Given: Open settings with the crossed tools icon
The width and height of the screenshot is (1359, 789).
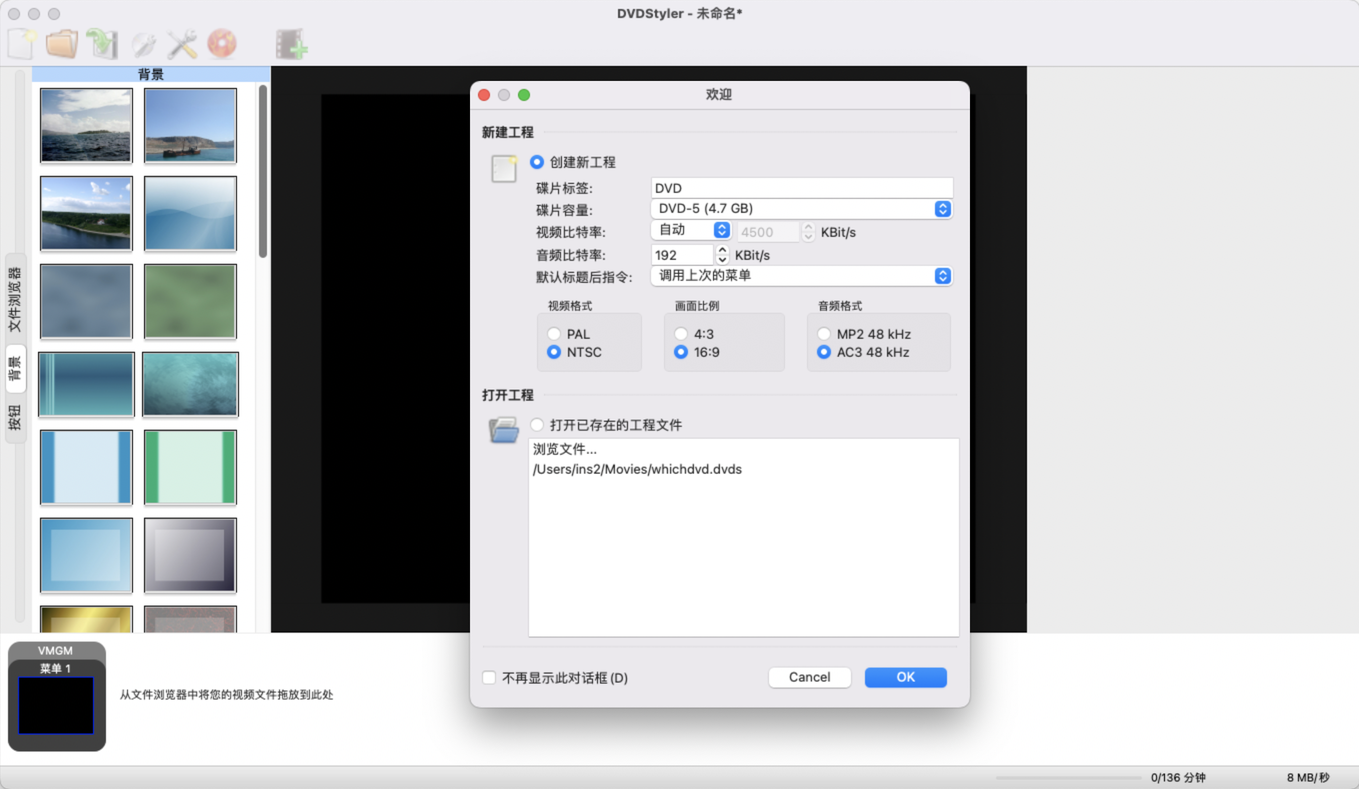Looking at the screenshot, I should pos(182,44).
